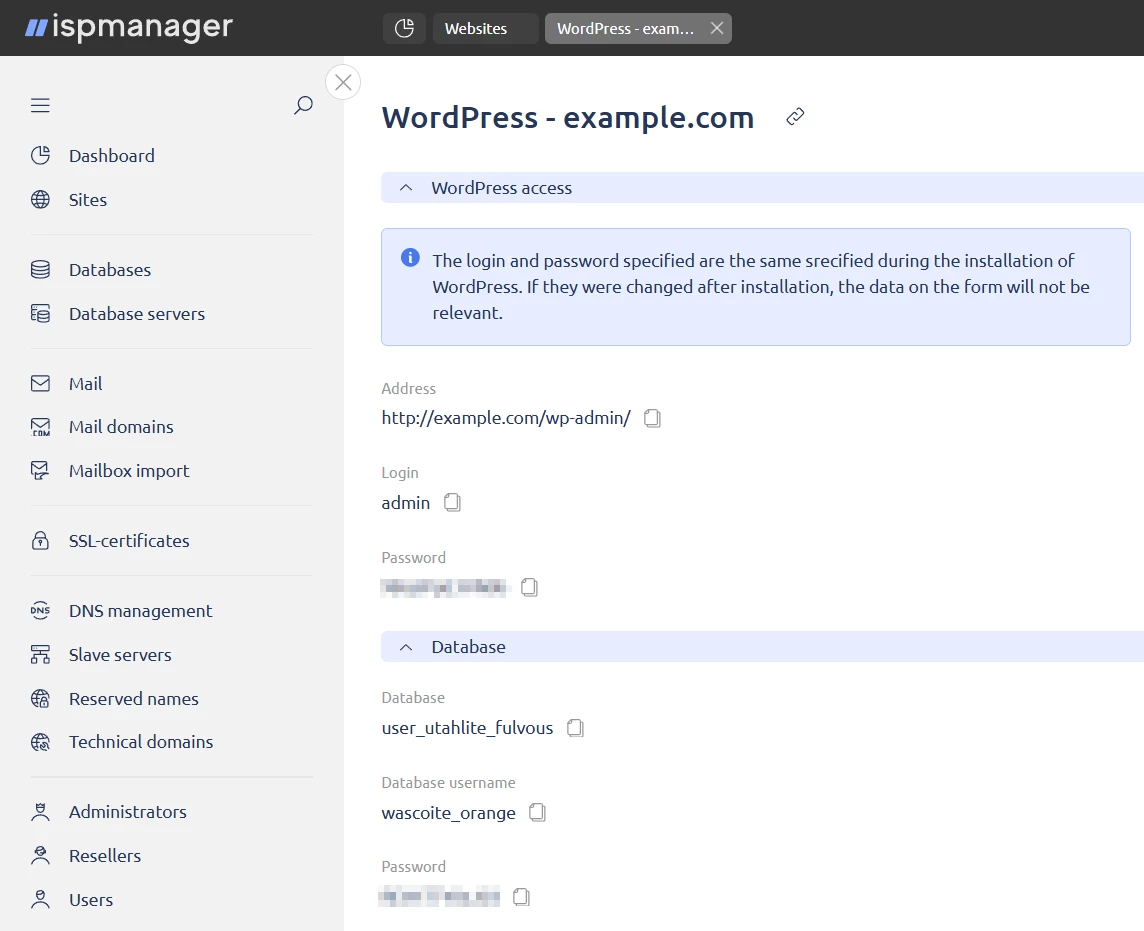This screenshot has width=1144, height=931.
Task: Click the http://example.com/wp-admin/ address text
Action: [x=506, y=418]
